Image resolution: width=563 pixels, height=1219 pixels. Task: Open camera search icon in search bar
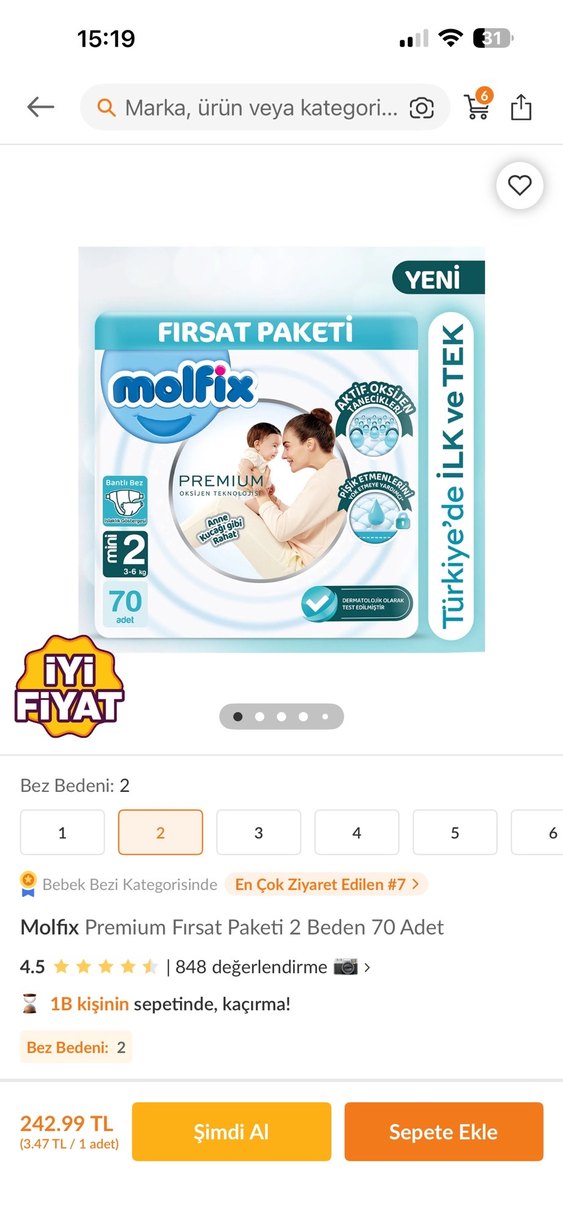pyautogui.click(x=422, y=108)
